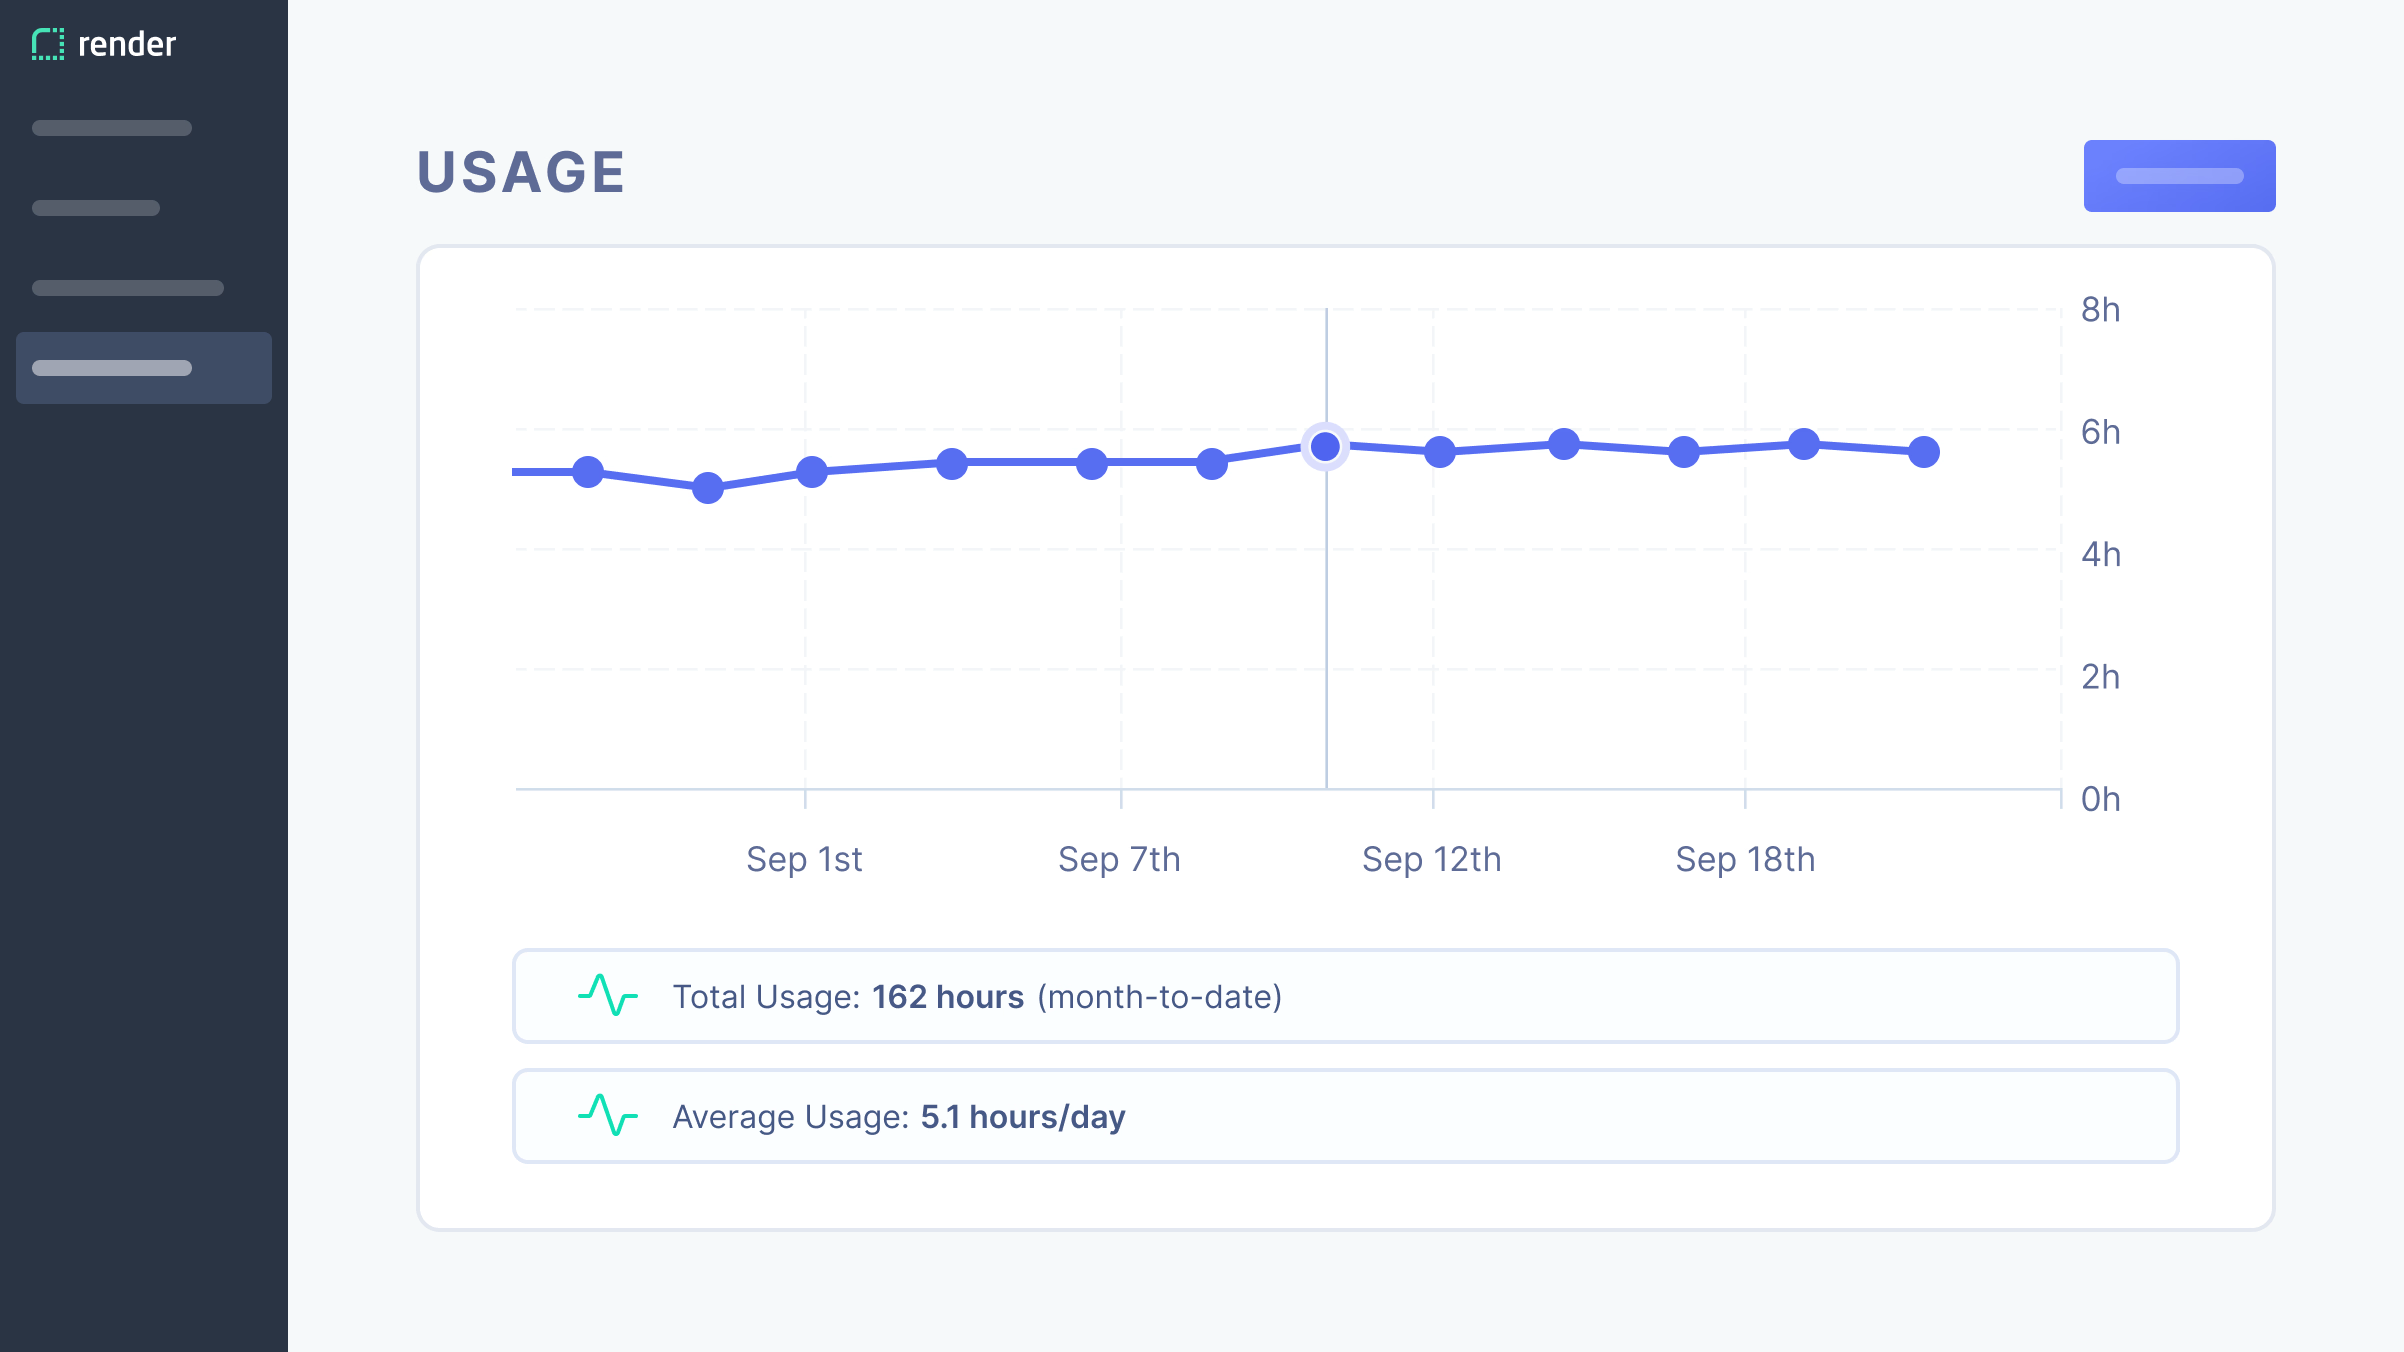This screenshot has width=2404, height=1352.
Task: Click the 8h label on y-axis
Action: tap(2100, 310)
